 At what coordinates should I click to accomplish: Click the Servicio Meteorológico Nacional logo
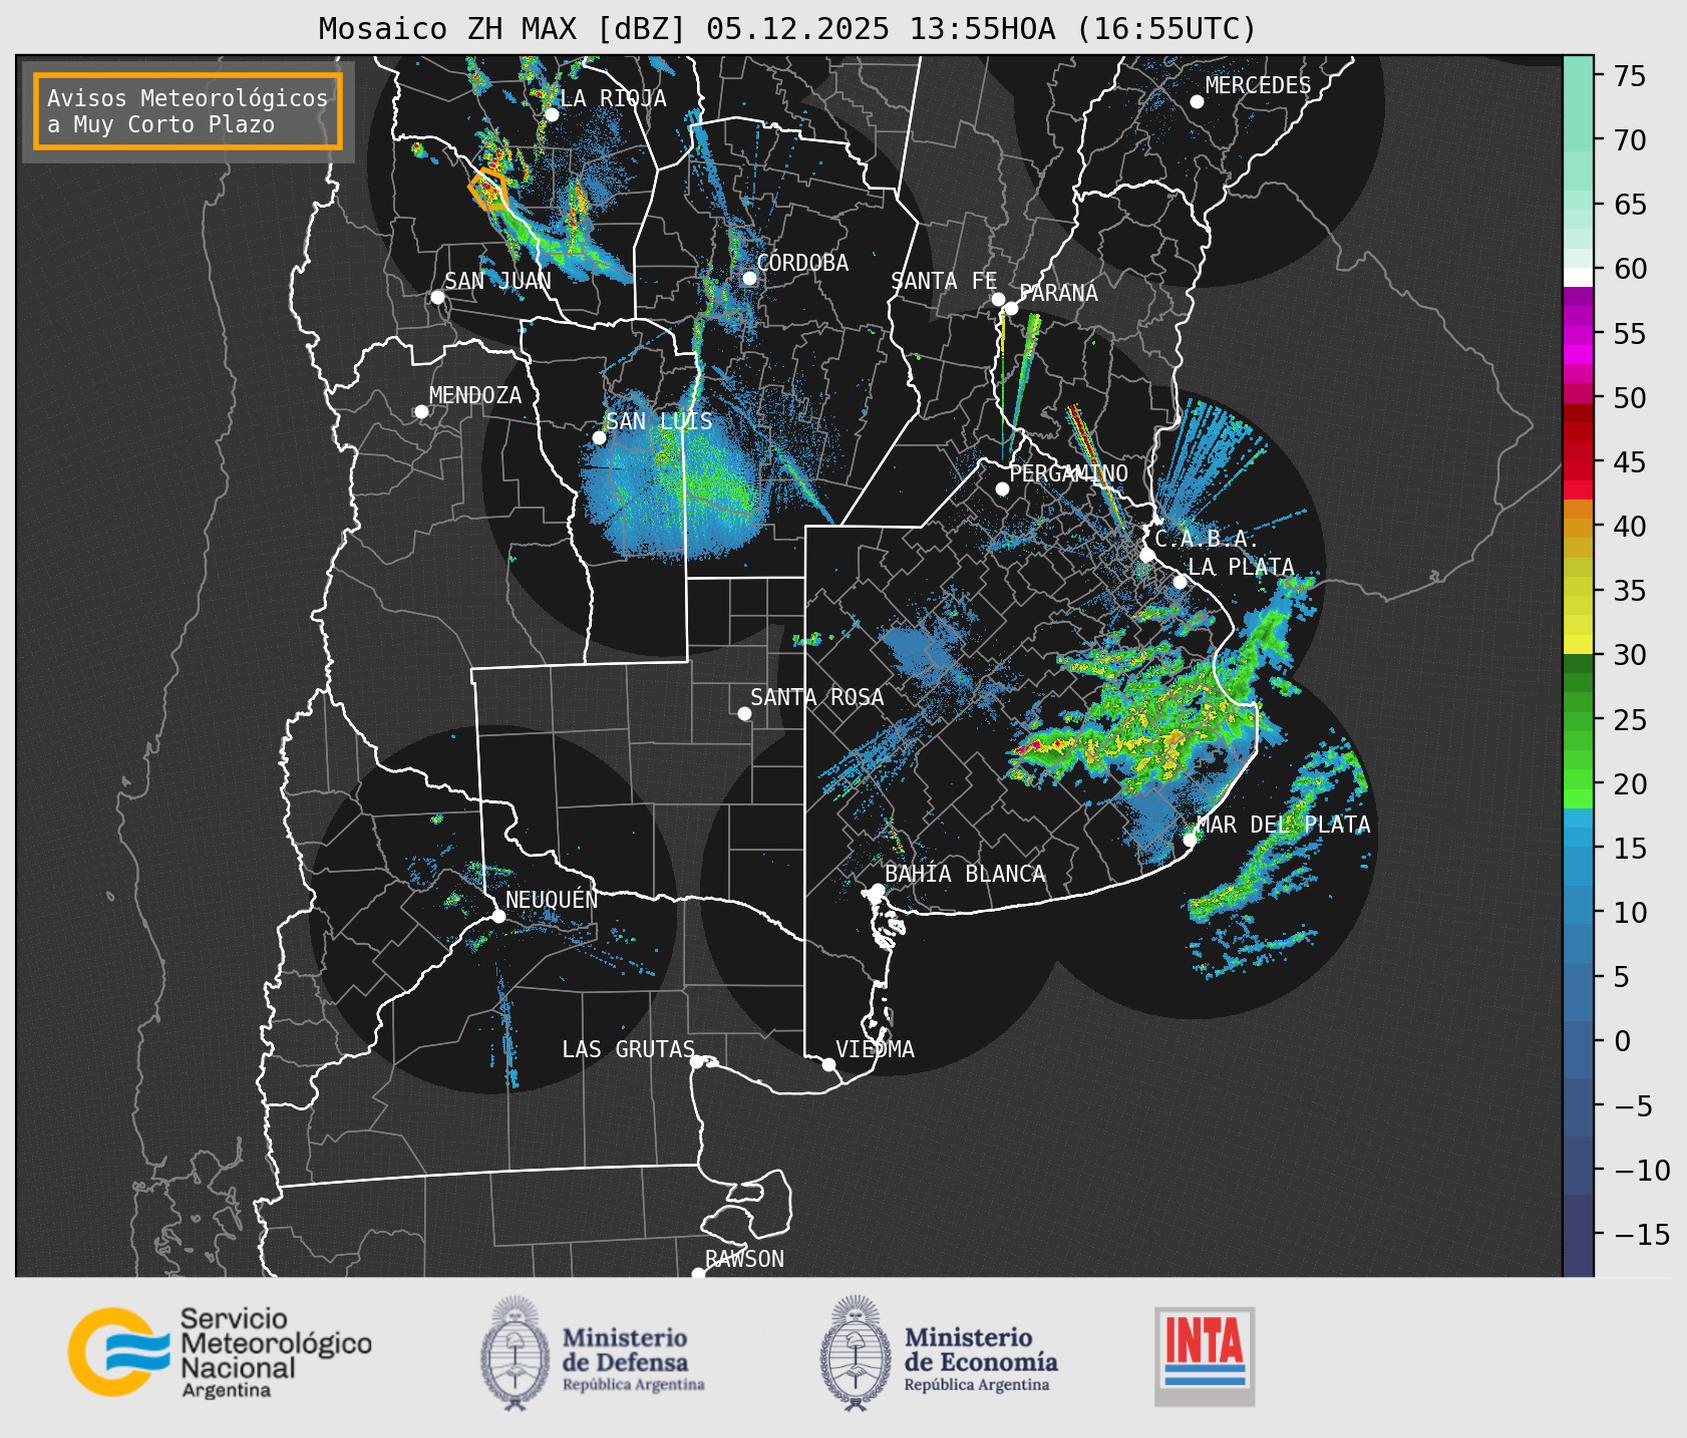point(220,1352)
